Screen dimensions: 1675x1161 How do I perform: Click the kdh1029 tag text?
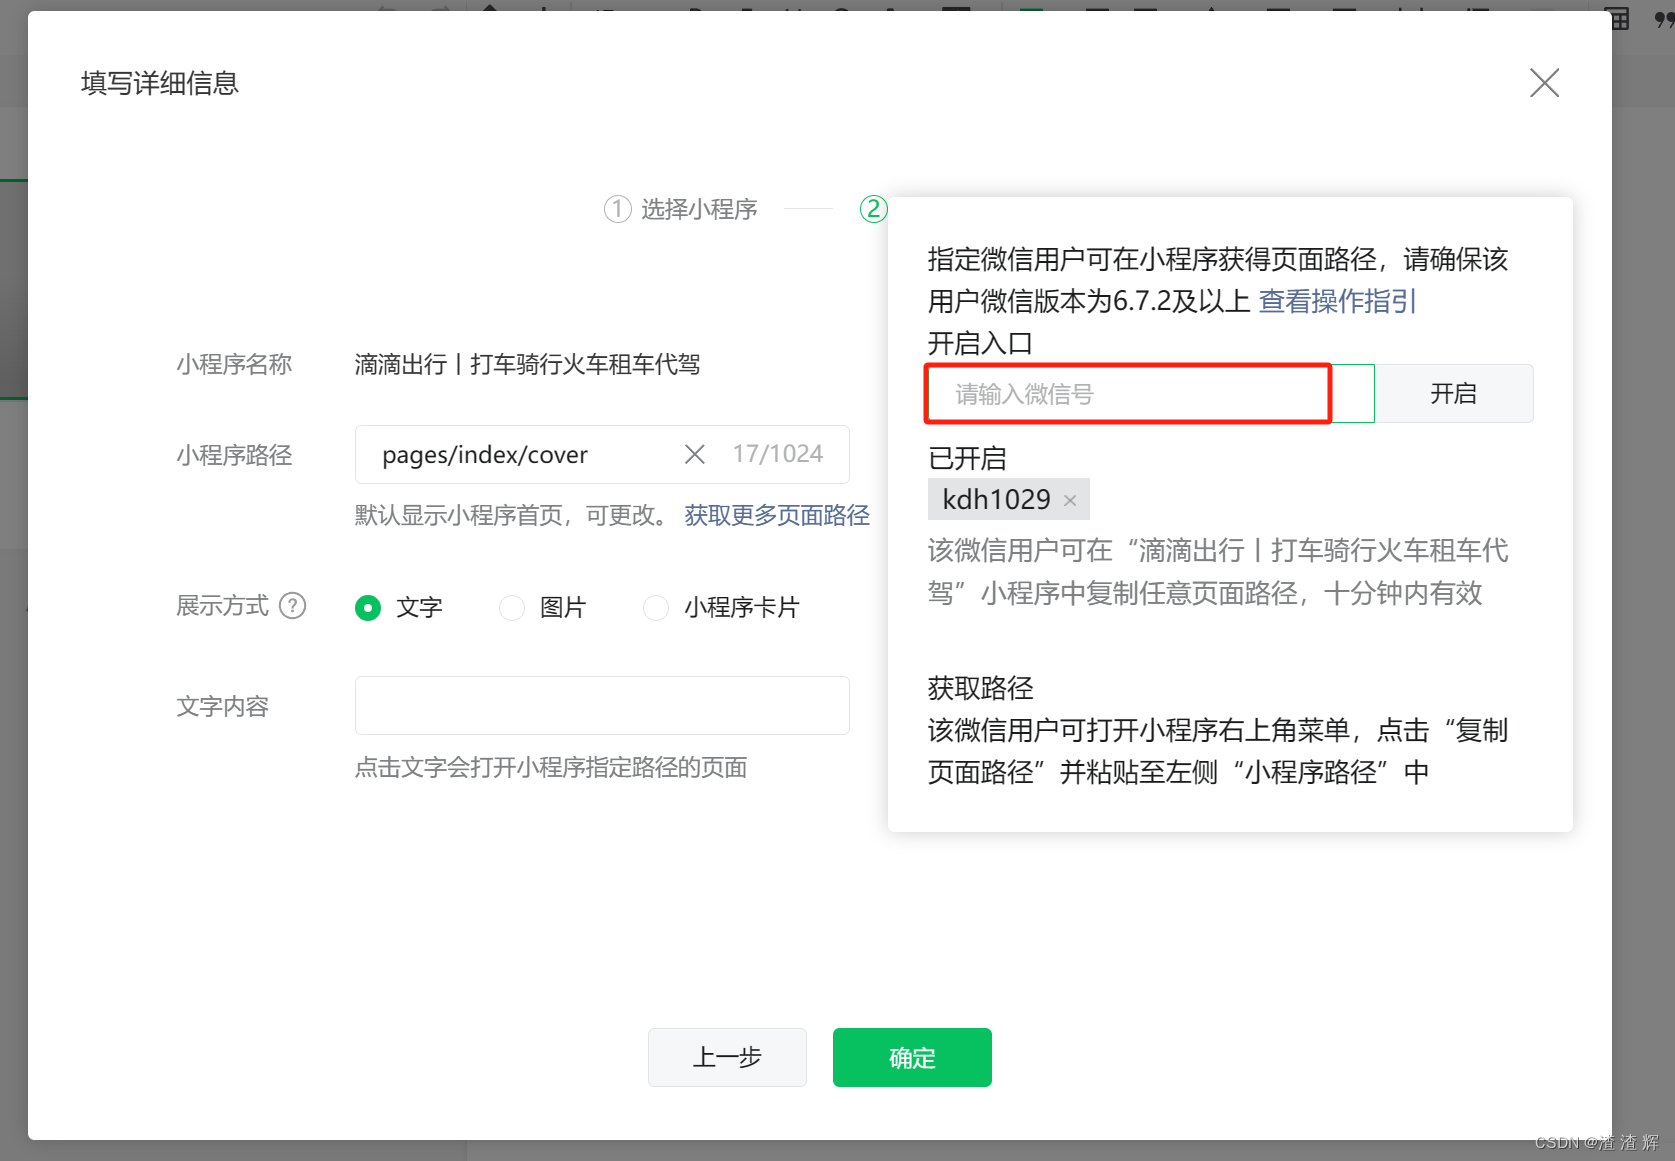point(996,499)
